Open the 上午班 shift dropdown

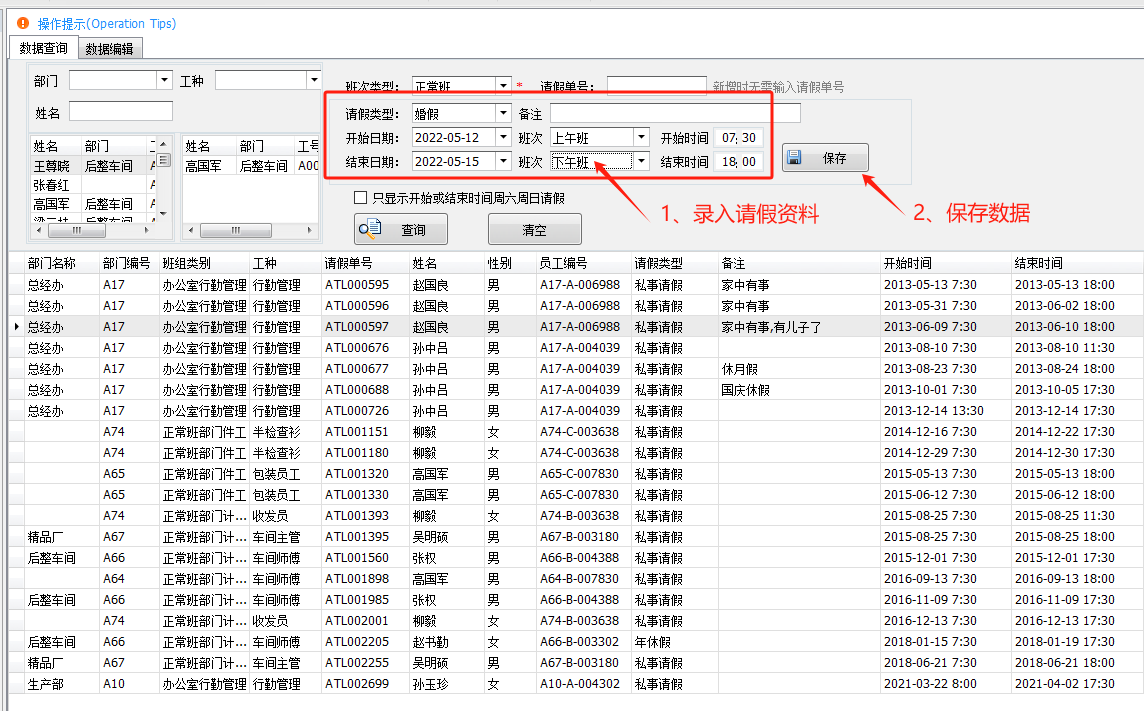(641, 137)
